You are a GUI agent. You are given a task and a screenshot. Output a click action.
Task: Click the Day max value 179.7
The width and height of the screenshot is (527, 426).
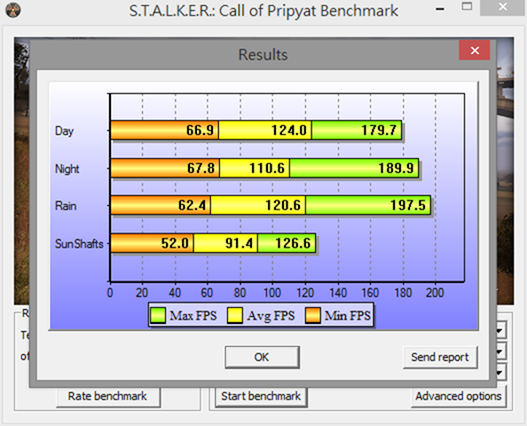click(x=379, y=130)
